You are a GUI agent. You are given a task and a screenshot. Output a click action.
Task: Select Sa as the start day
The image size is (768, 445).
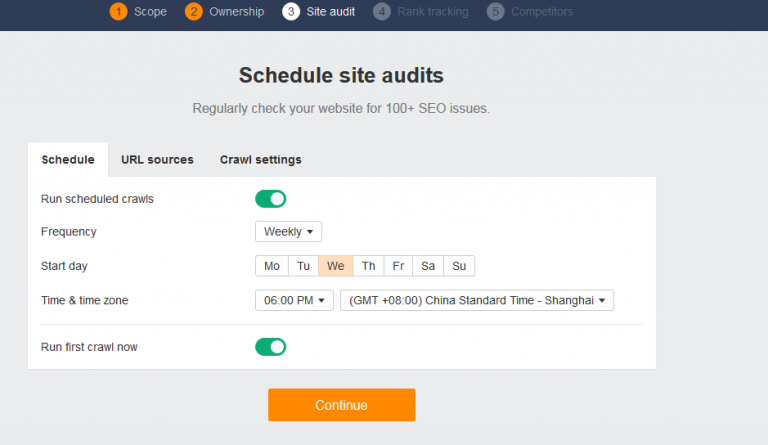point(428,266)
